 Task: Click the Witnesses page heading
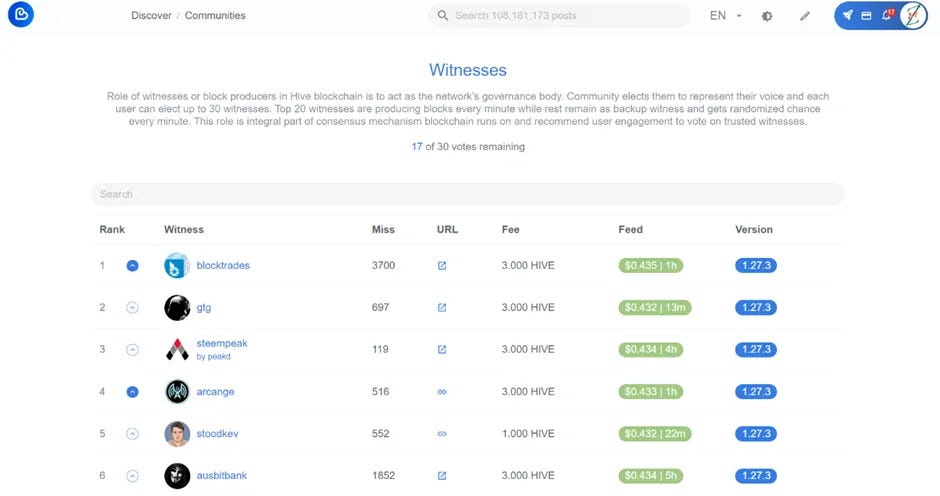468,70
